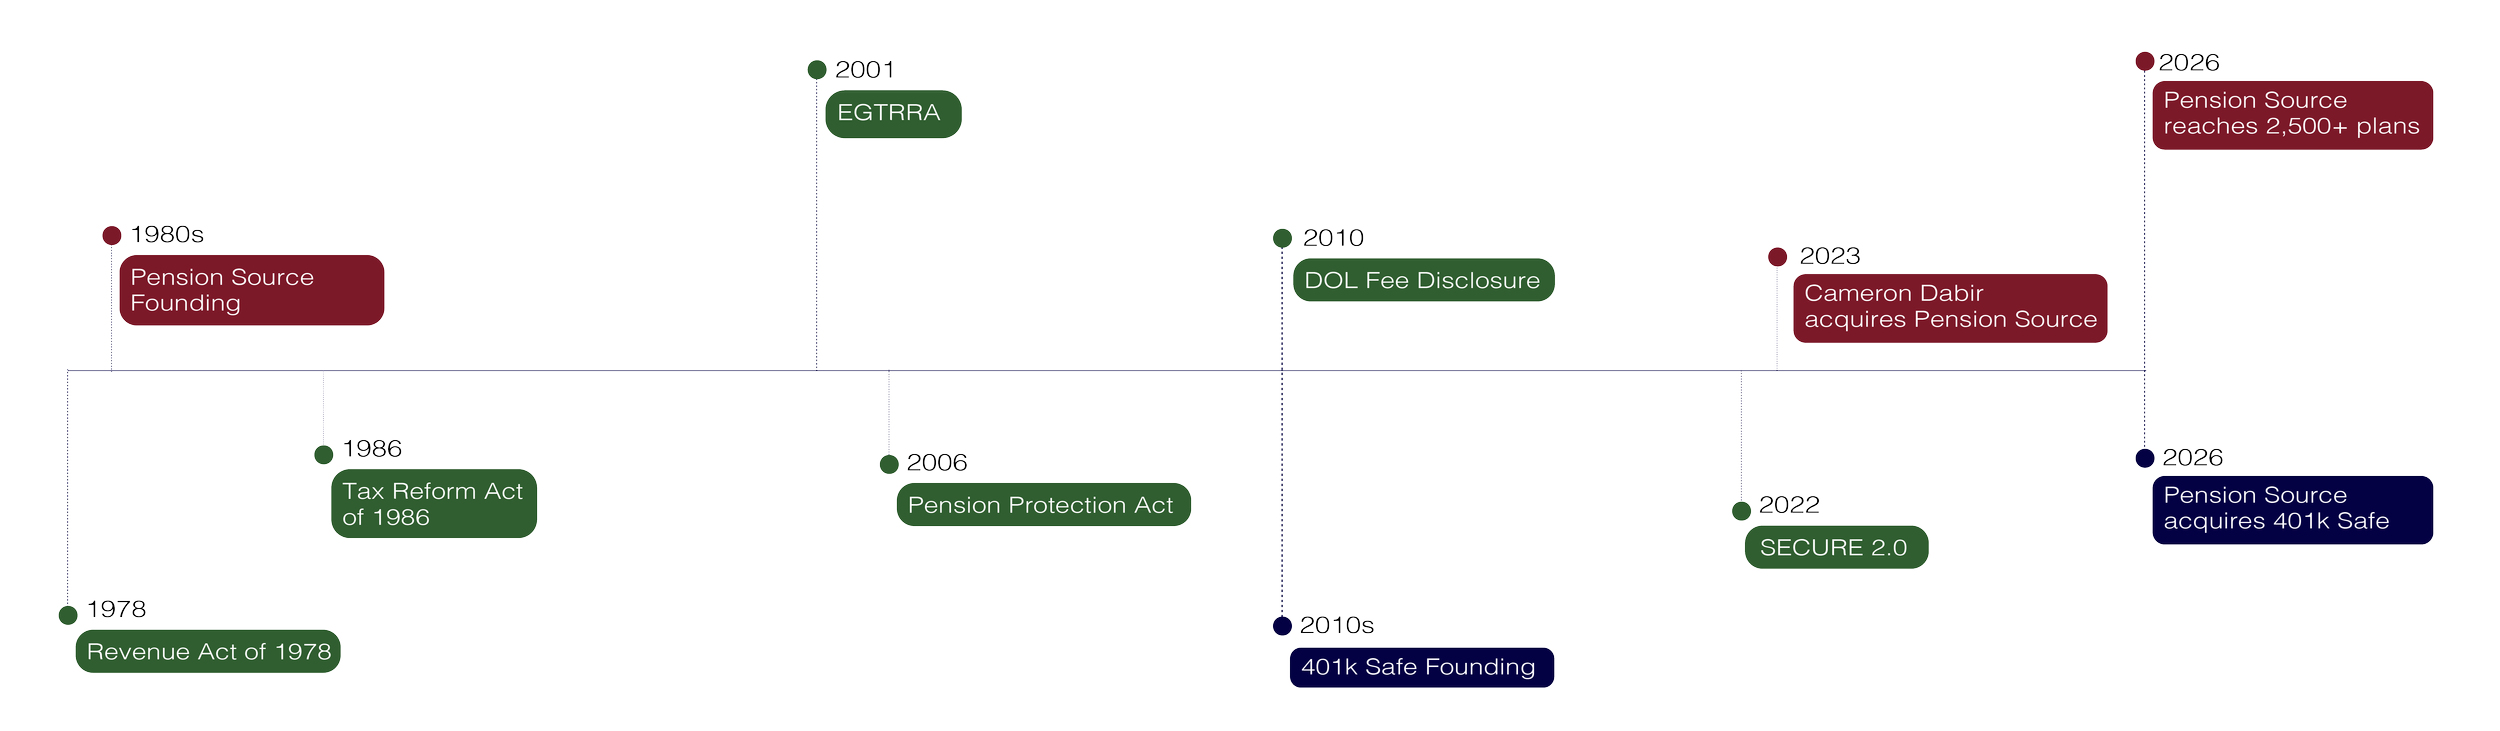Screen dimensions: 2500x731
Task: Click the year text 2006
Action: tap(937, 462)
